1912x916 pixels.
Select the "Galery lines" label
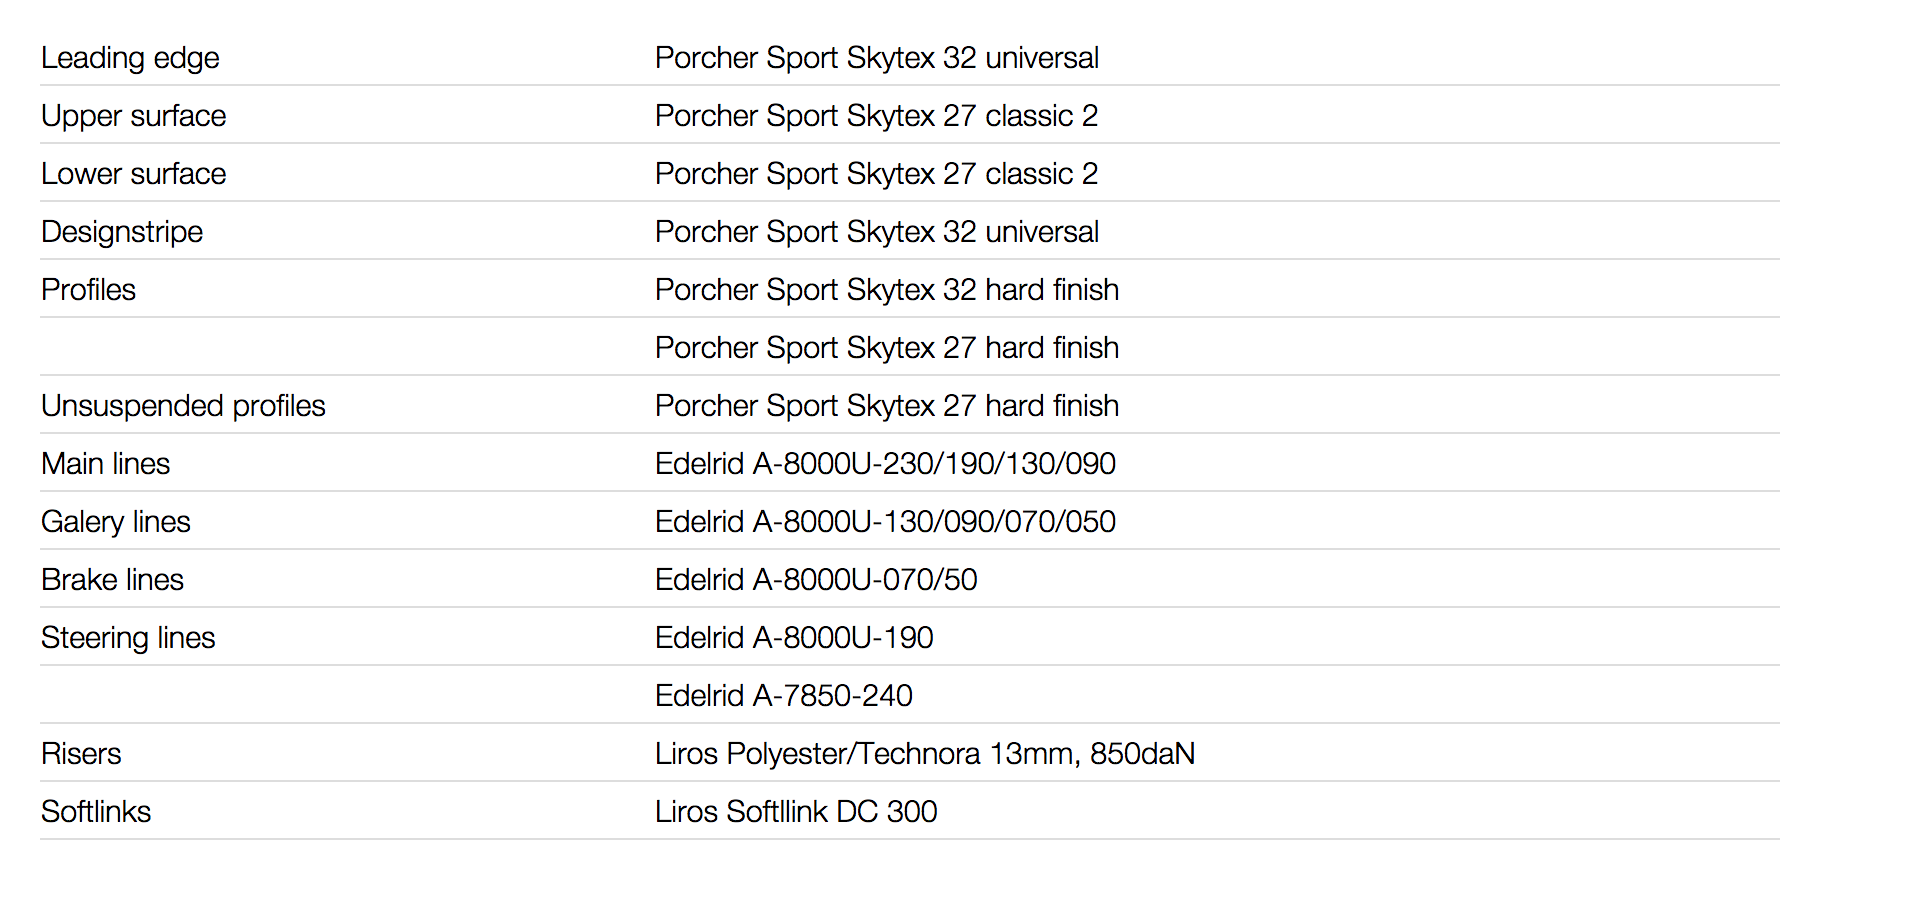pos(115,522)
